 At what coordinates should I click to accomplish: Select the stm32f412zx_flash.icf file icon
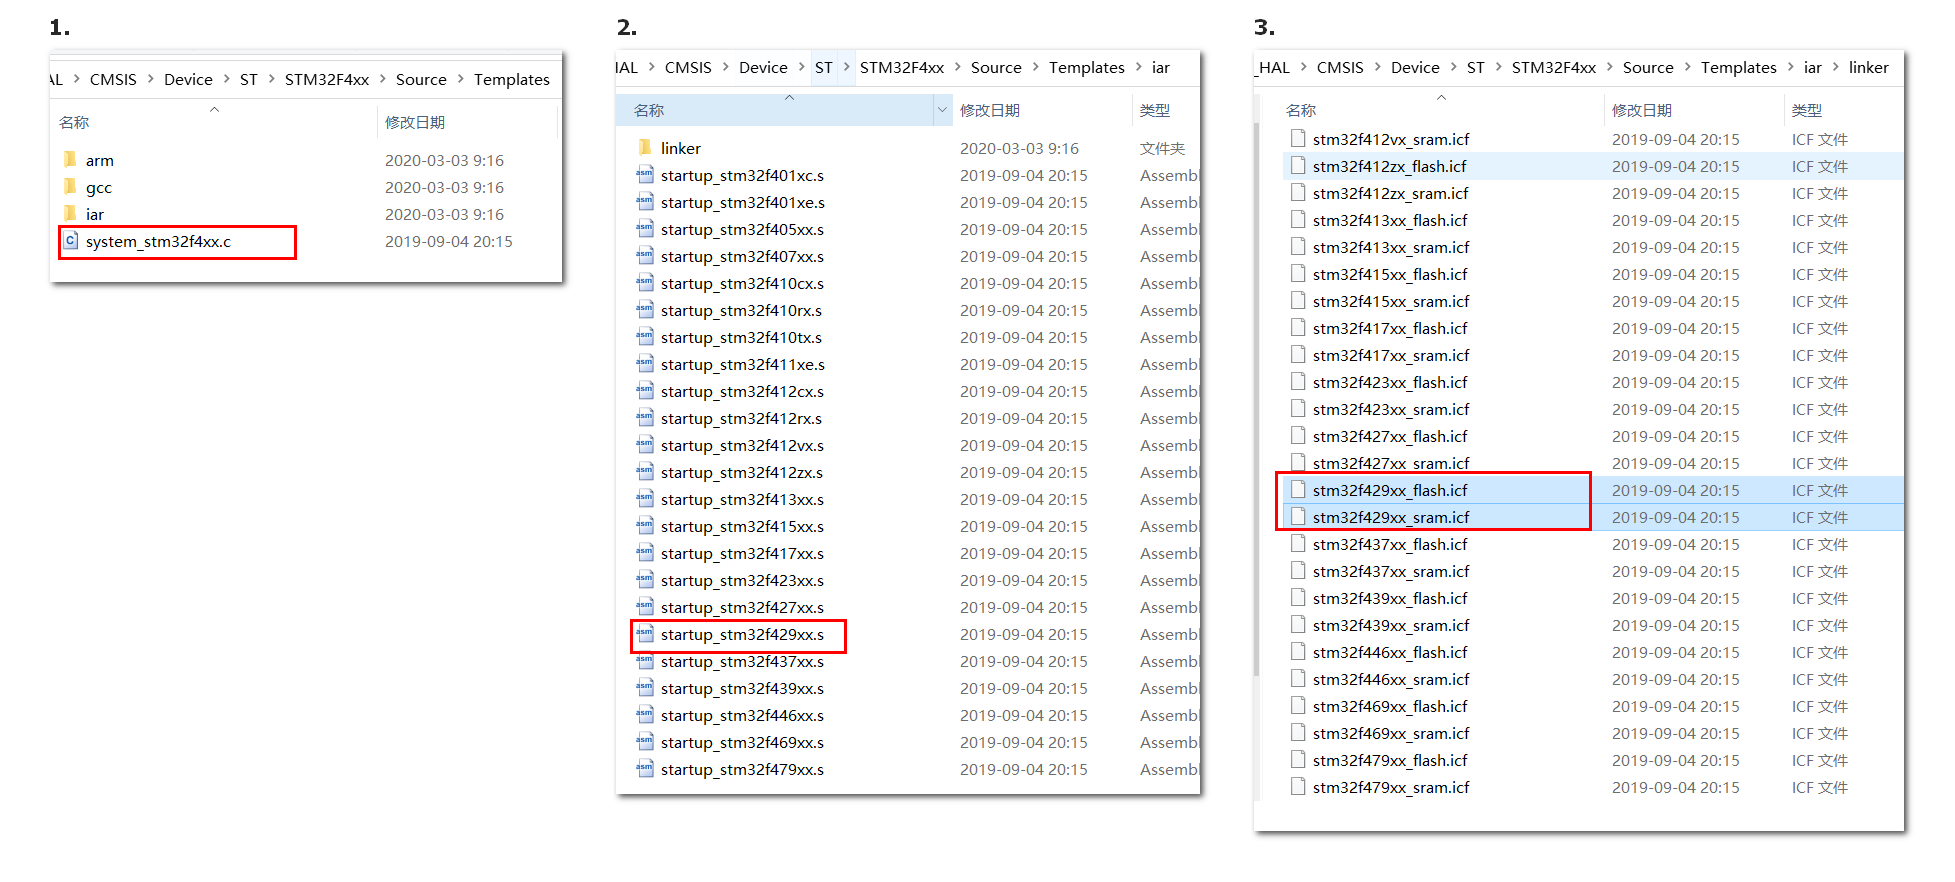click(x=1298, y=165)
